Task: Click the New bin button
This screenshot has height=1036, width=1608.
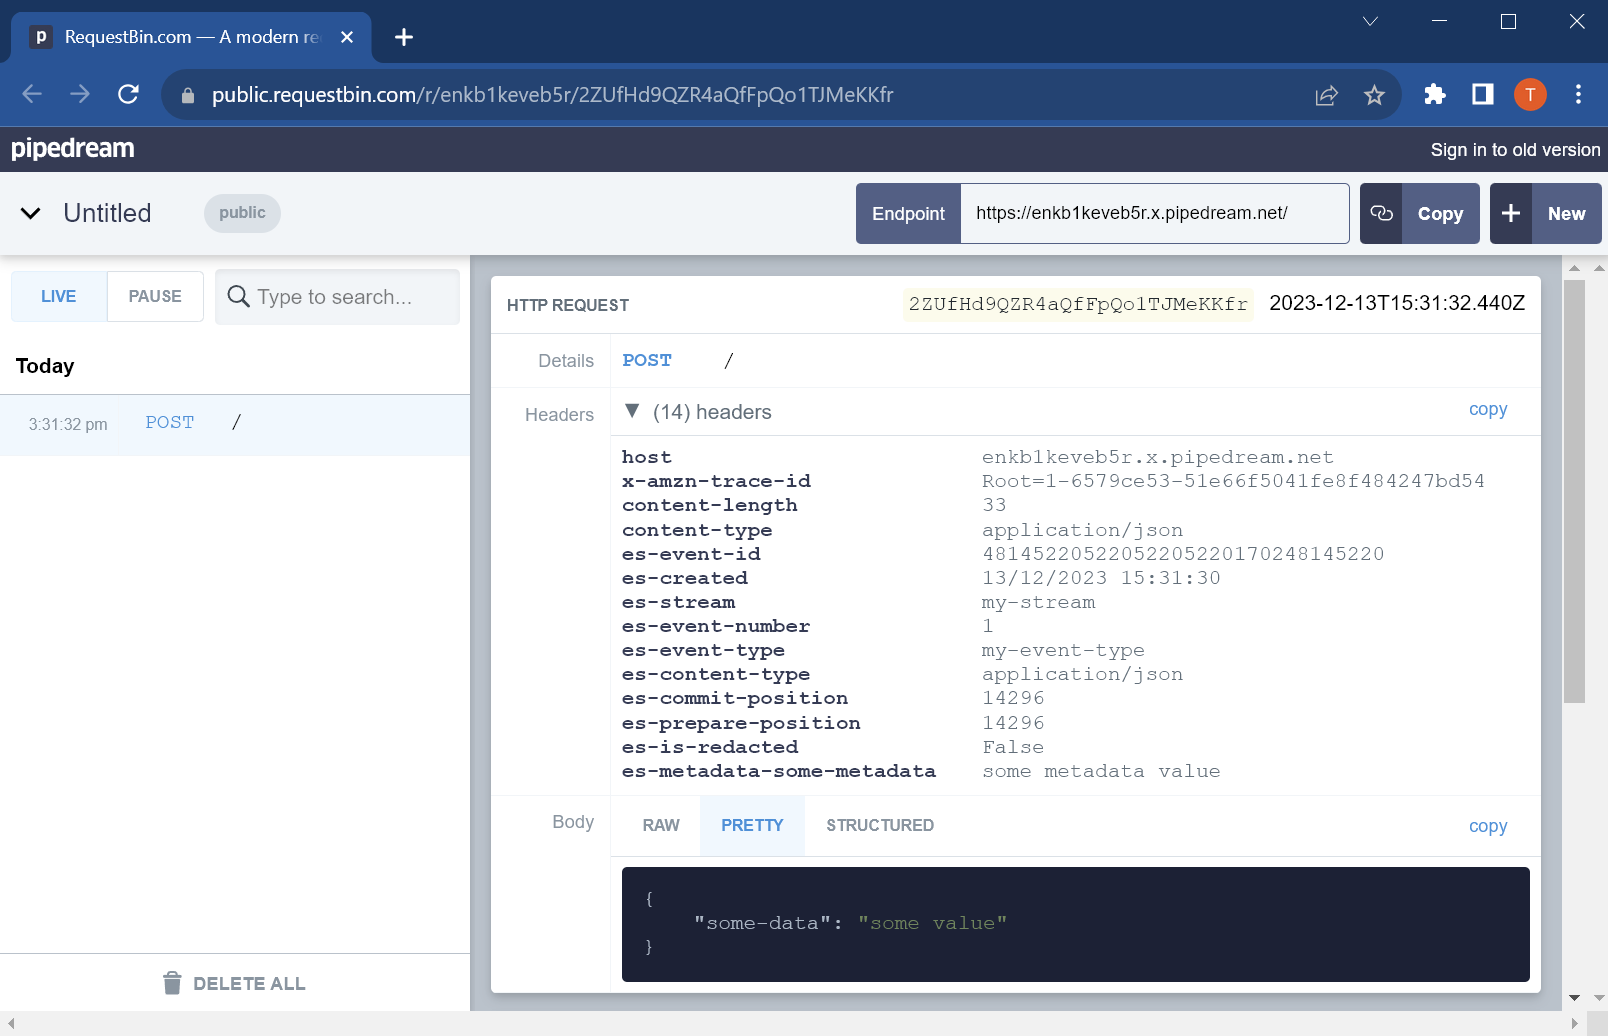Action: tap(1566, 214)
